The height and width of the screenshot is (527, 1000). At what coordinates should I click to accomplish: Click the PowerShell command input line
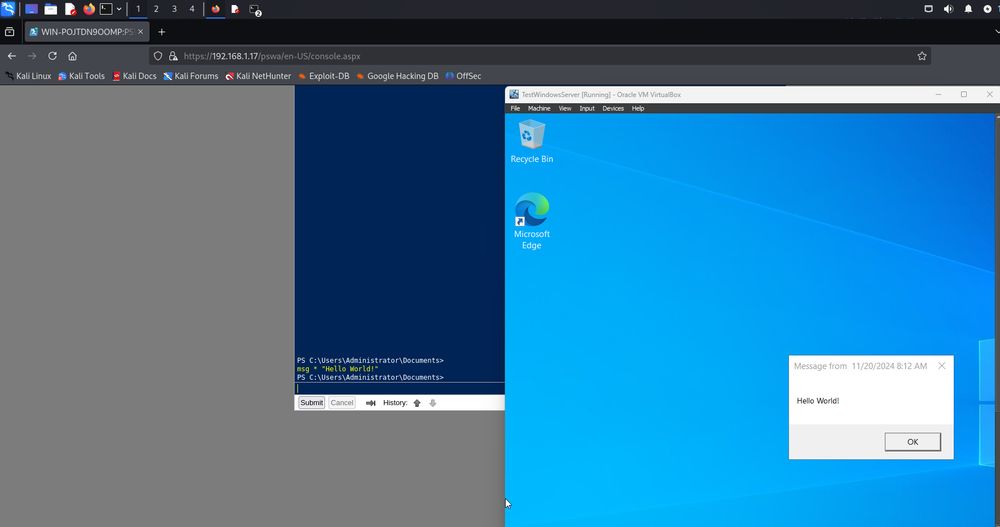(x=400, y=389)
